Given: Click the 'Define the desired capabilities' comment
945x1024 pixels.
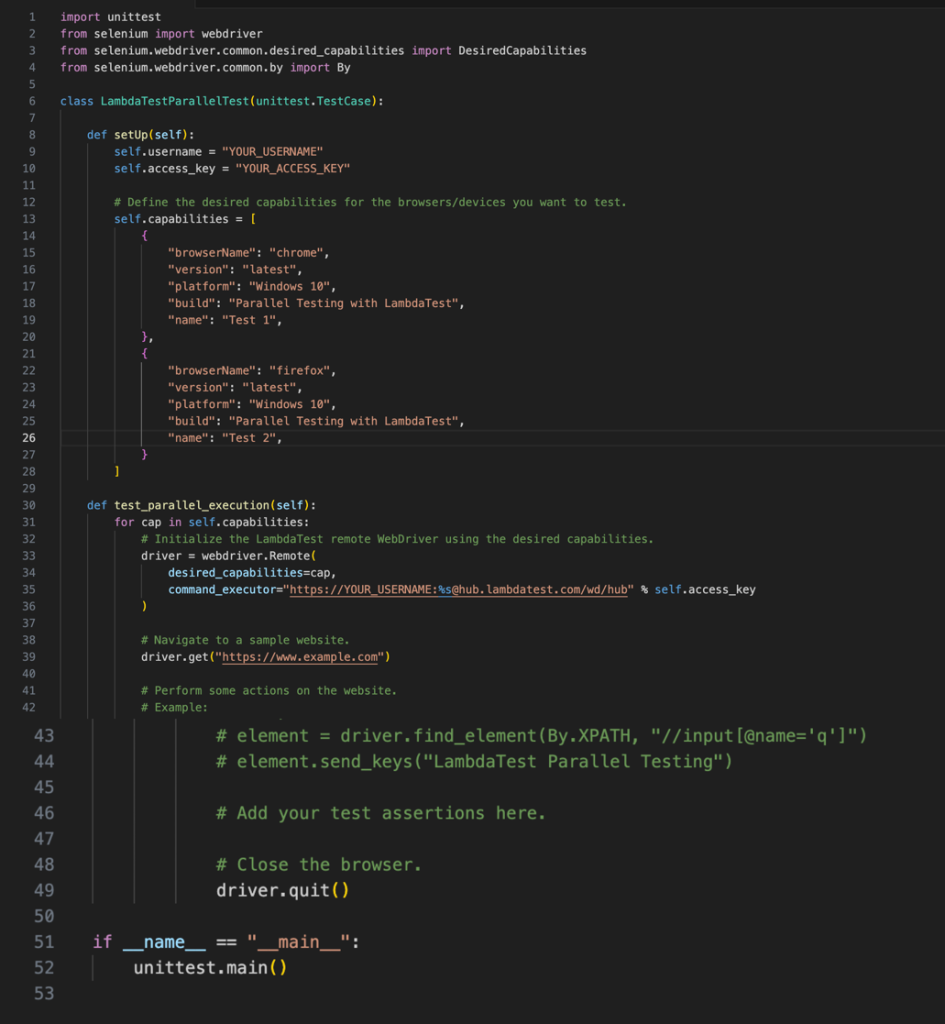Looking at the screenshot, I should 370,202.
